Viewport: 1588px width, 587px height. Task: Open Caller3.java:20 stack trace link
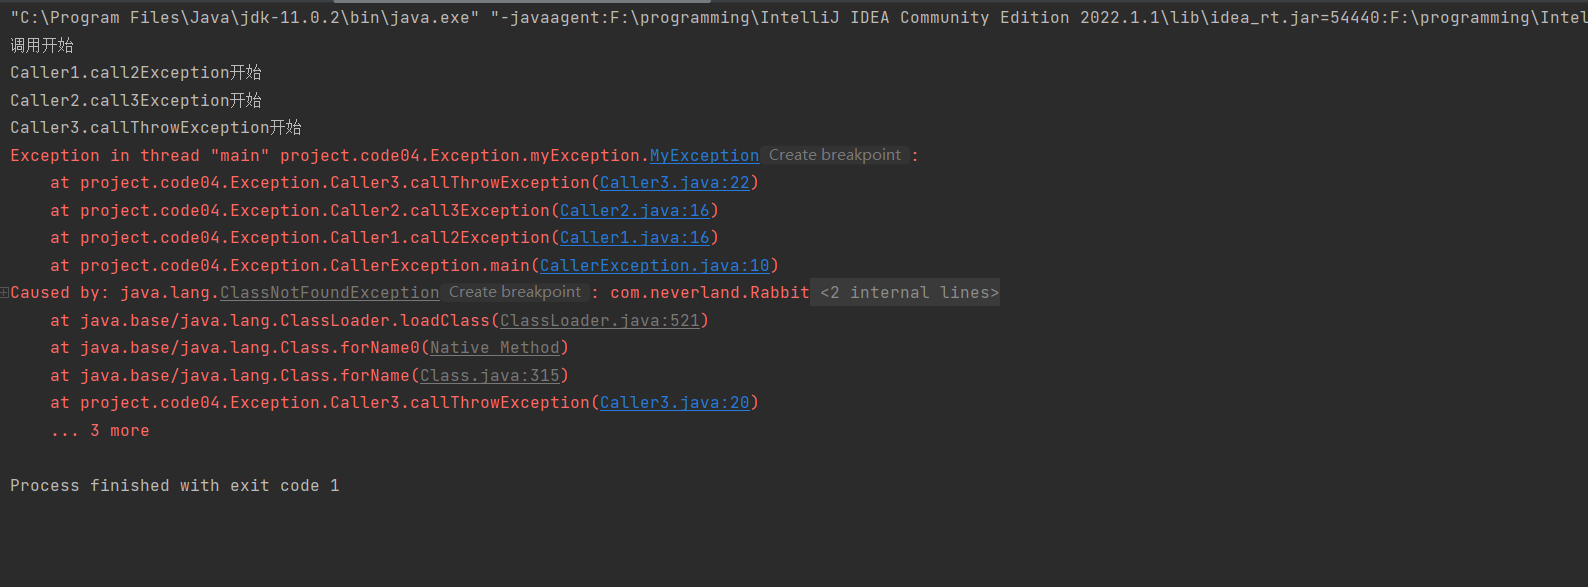click(674, 403)
